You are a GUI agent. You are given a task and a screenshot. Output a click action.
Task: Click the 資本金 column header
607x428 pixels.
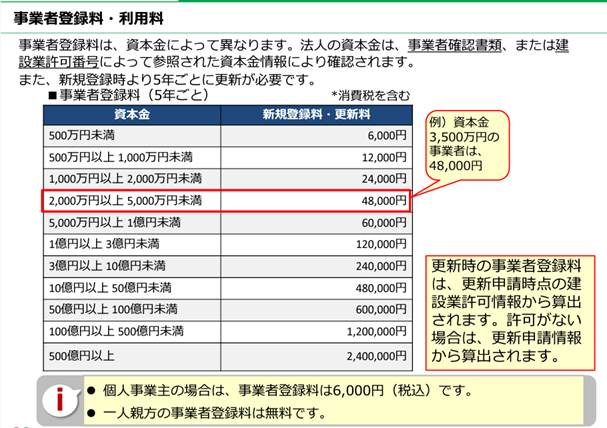click(132, 115)
